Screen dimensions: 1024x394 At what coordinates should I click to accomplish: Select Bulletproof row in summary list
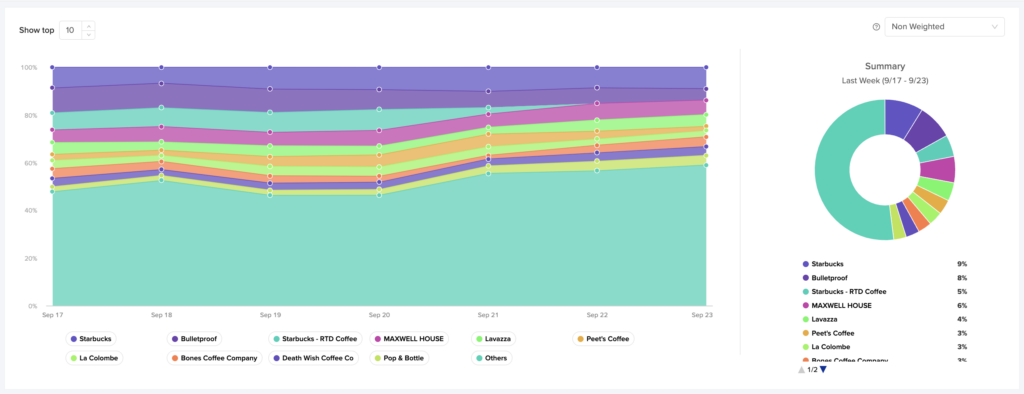click(x=885, y=278)
